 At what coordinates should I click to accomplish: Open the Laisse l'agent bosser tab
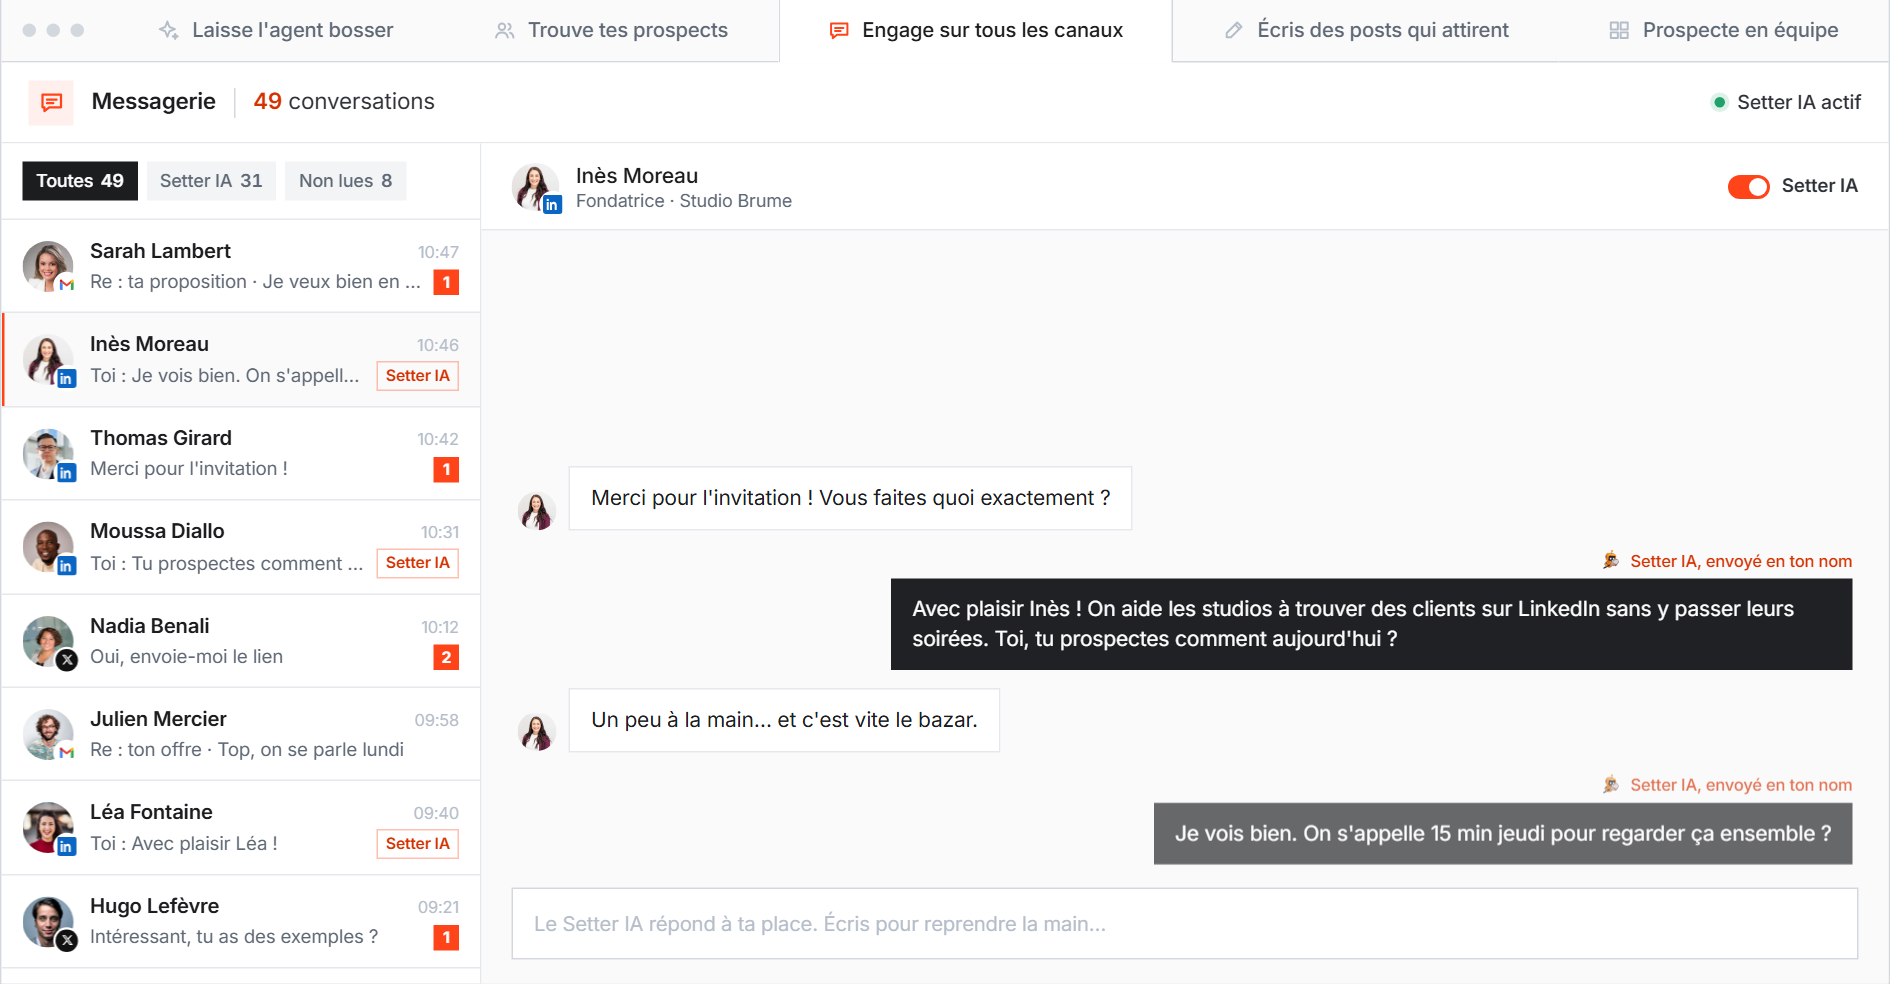pyautogui.click(x=276, y=30)
